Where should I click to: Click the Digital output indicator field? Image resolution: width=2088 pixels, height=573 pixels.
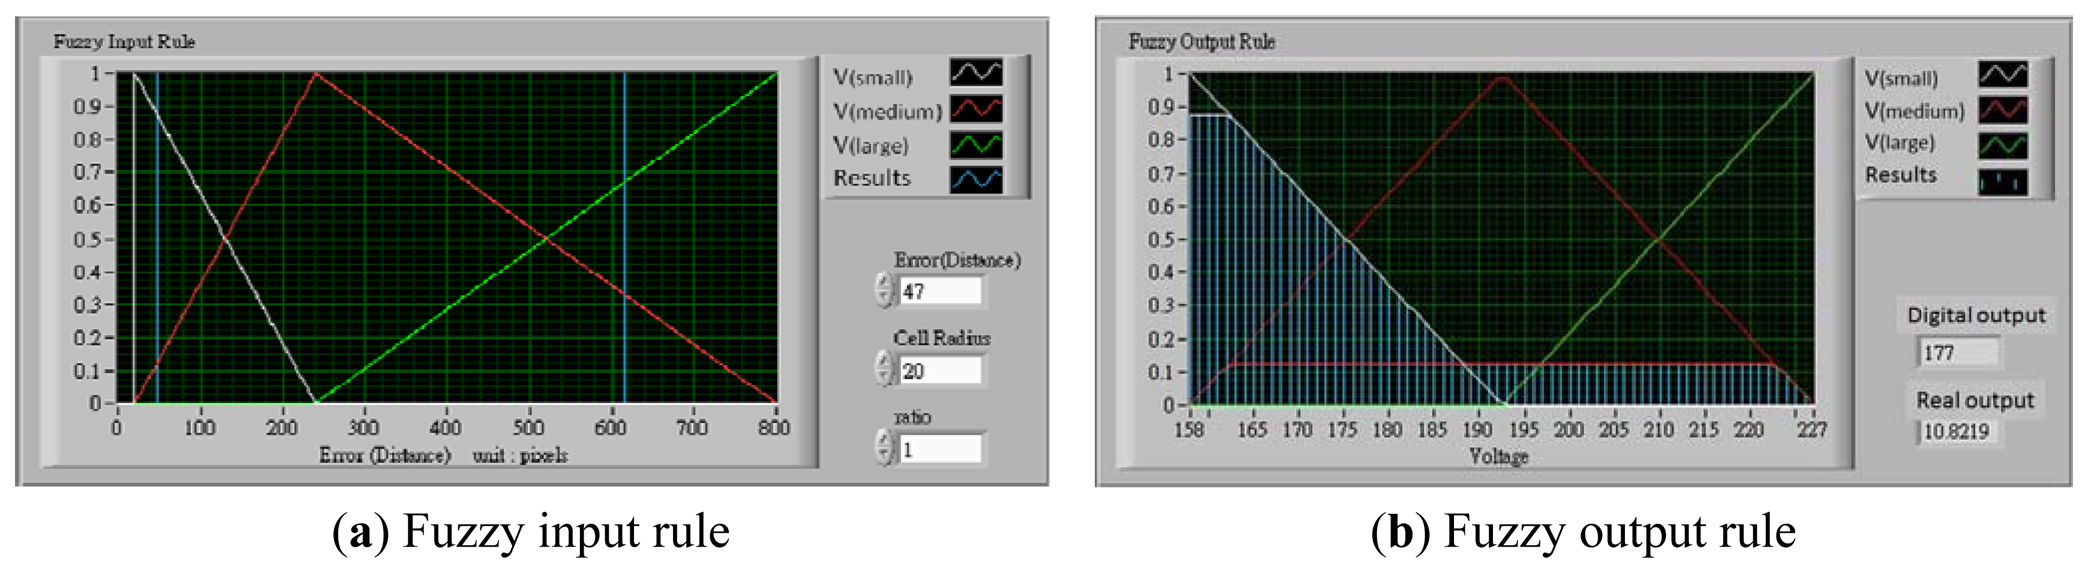1958,353
